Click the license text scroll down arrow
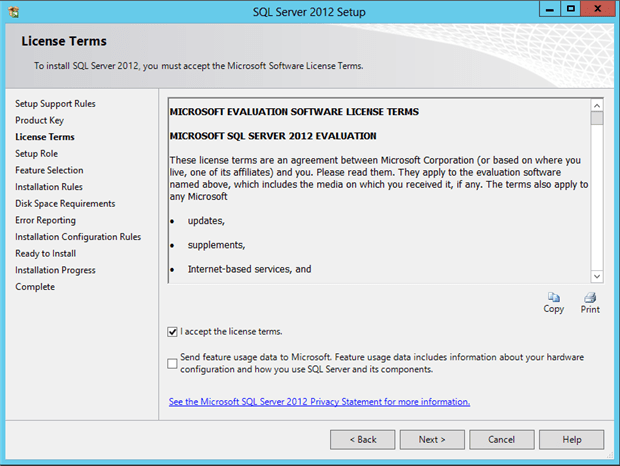Screen dimensions: 620x466 click(597, 276)
